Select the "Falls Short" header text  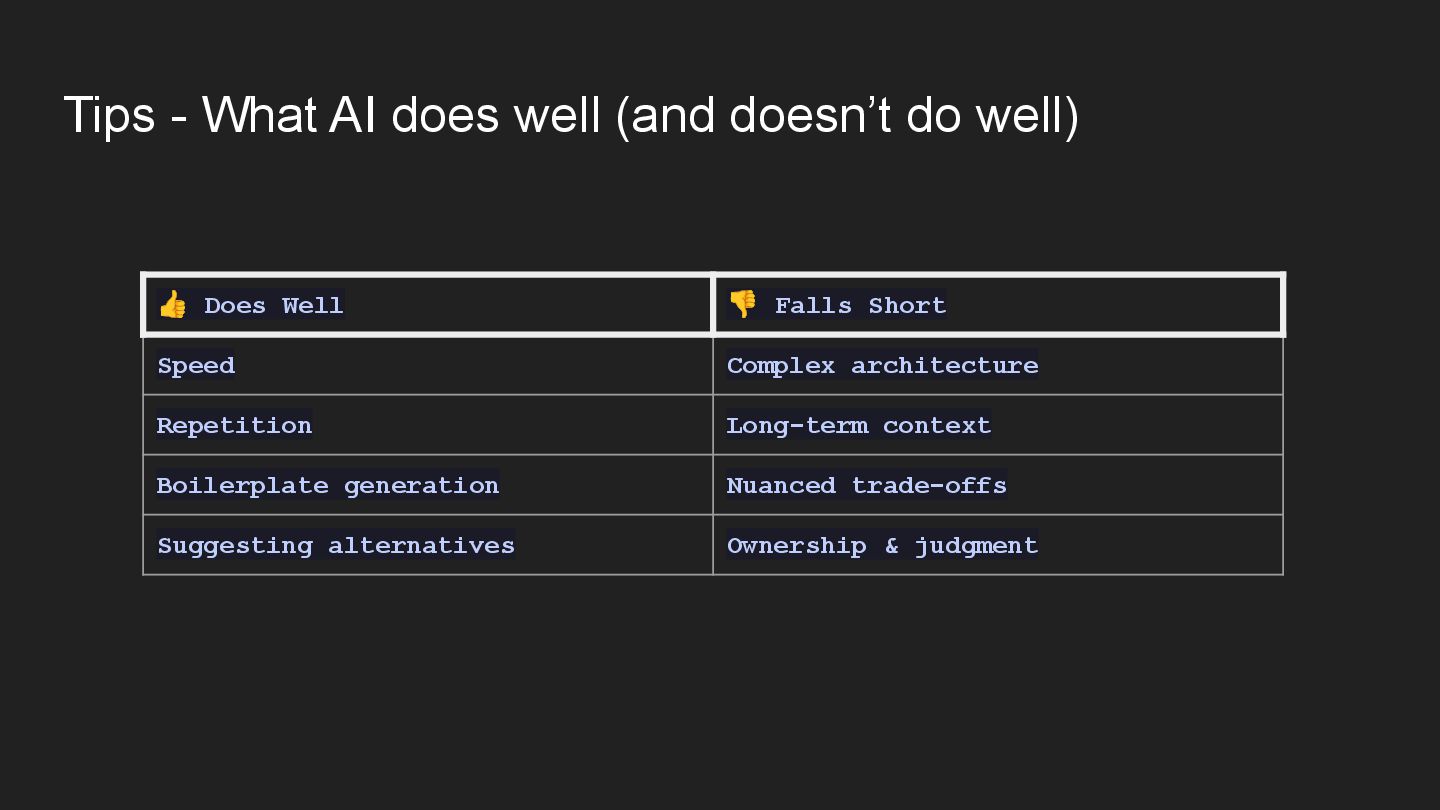click(860, 305)
